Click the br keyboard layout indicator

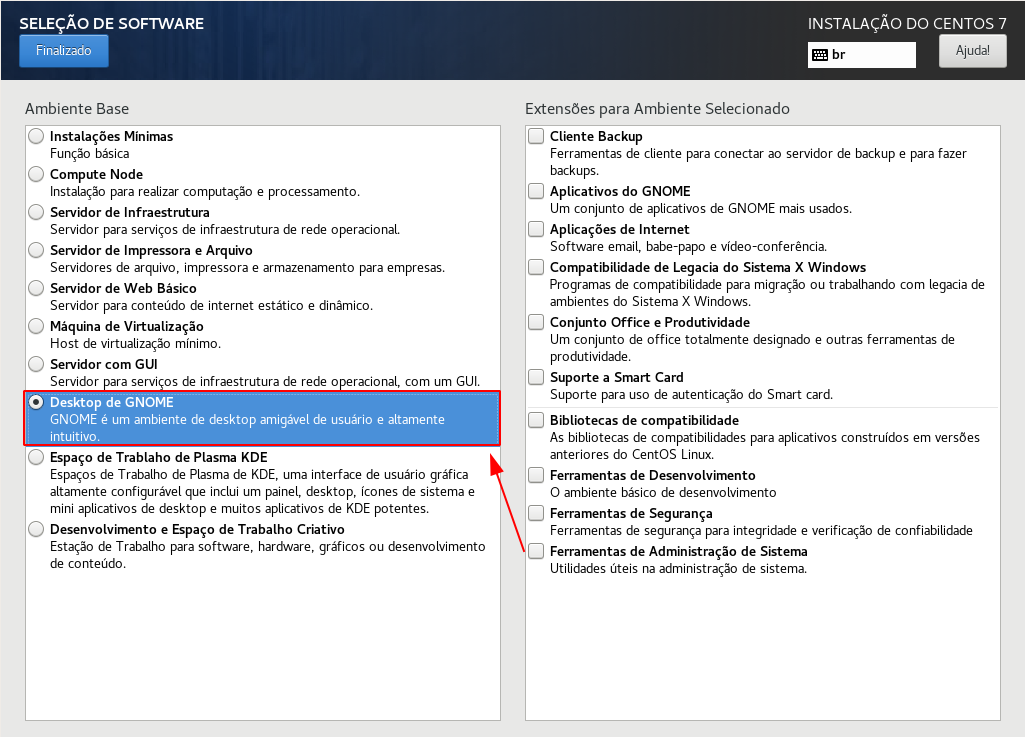coord(862,55)
